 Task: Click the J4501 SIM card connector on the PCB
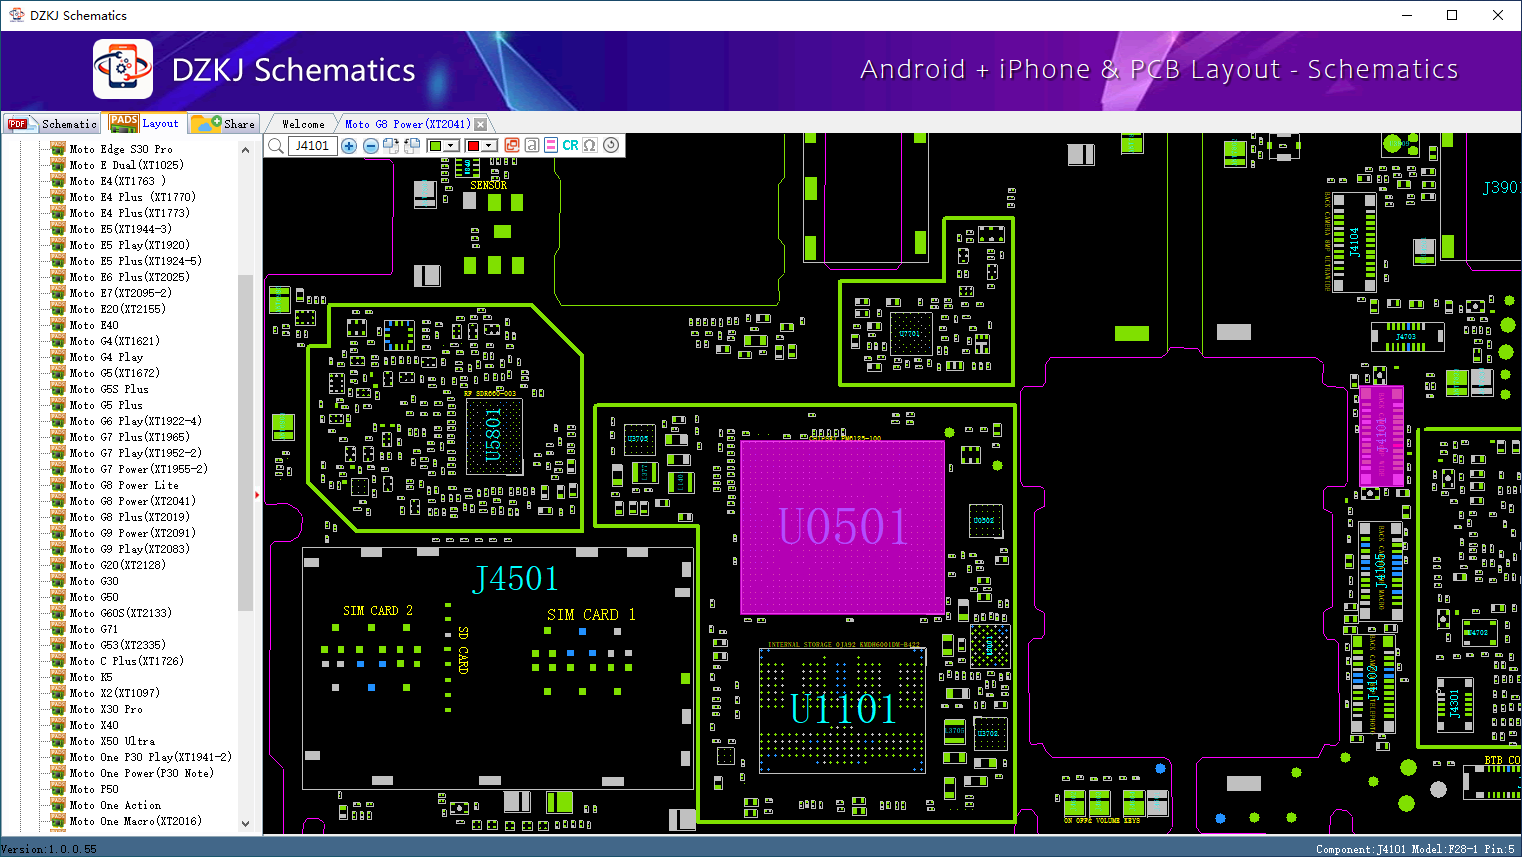pyautogui.click(x=498, y=668)
